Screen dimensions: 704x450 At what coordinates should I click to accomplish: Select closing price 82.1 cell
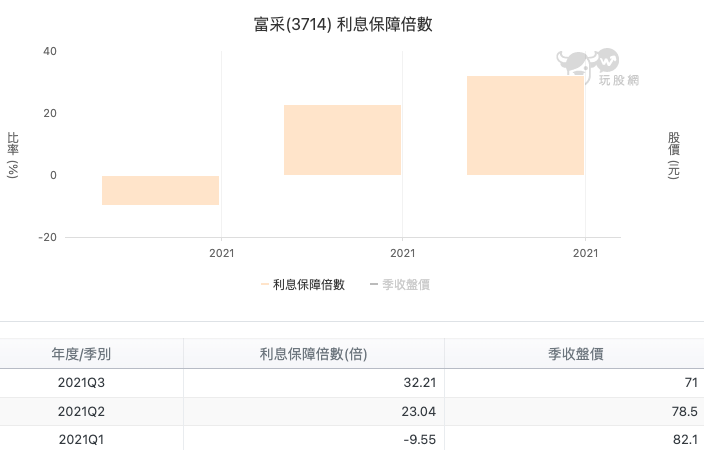685,439
